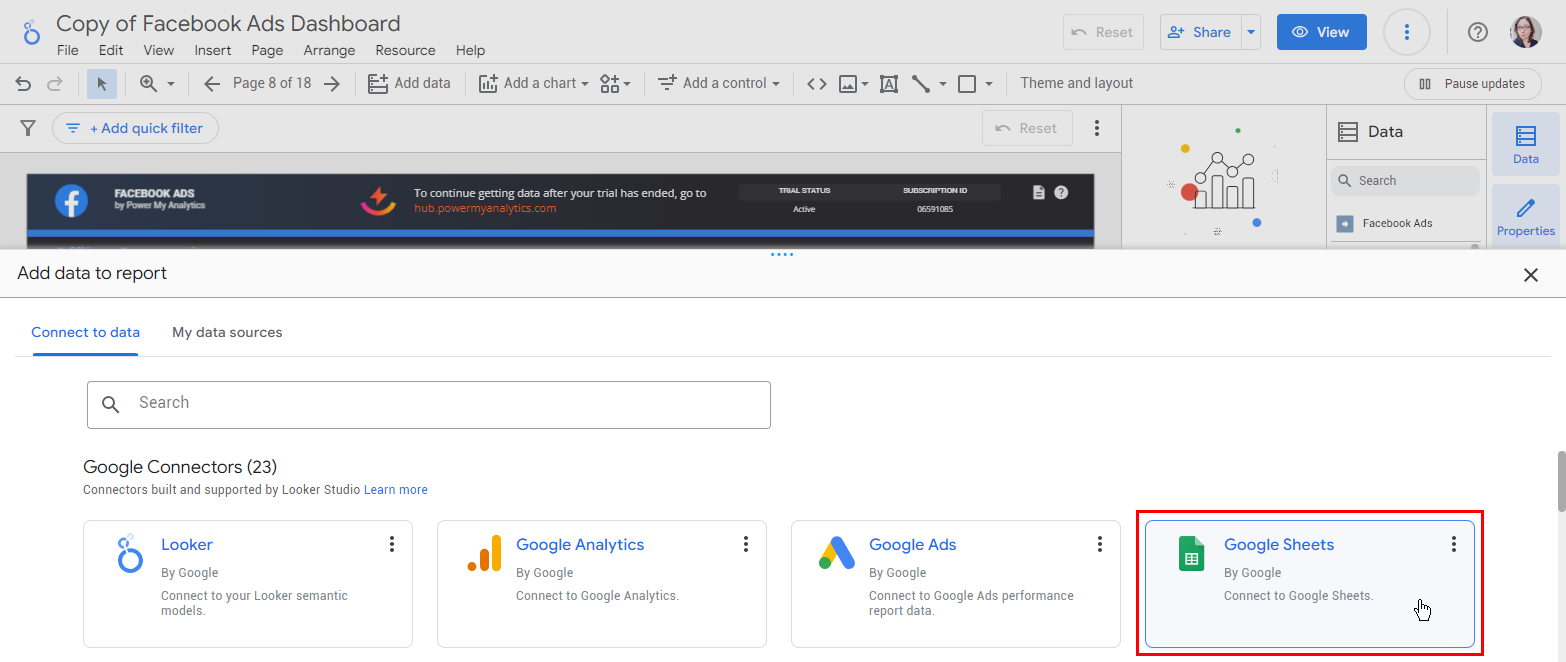Close the Add data to report panel
Screen dimensions: 1566x662
(1530, 275)
